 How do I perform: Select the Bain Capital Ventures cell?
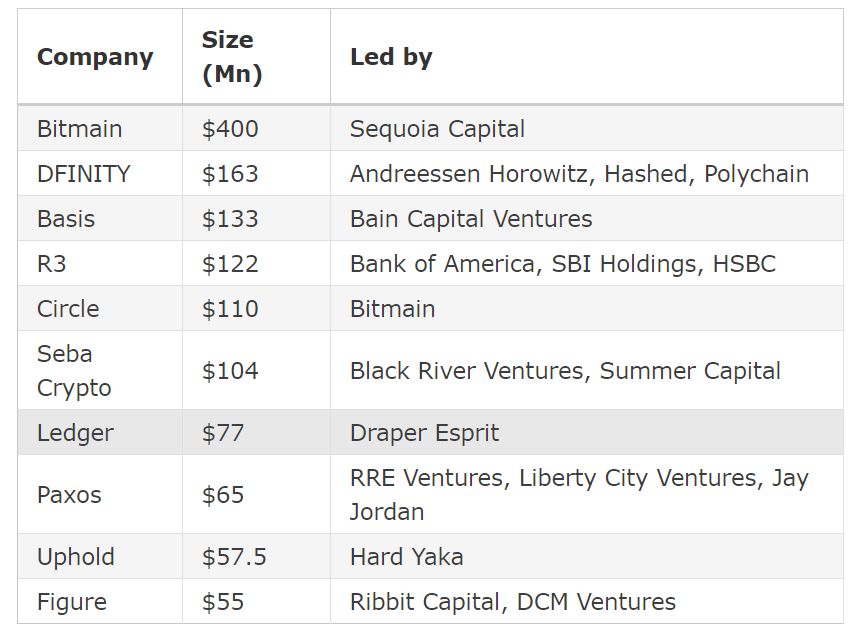[471, 219]
